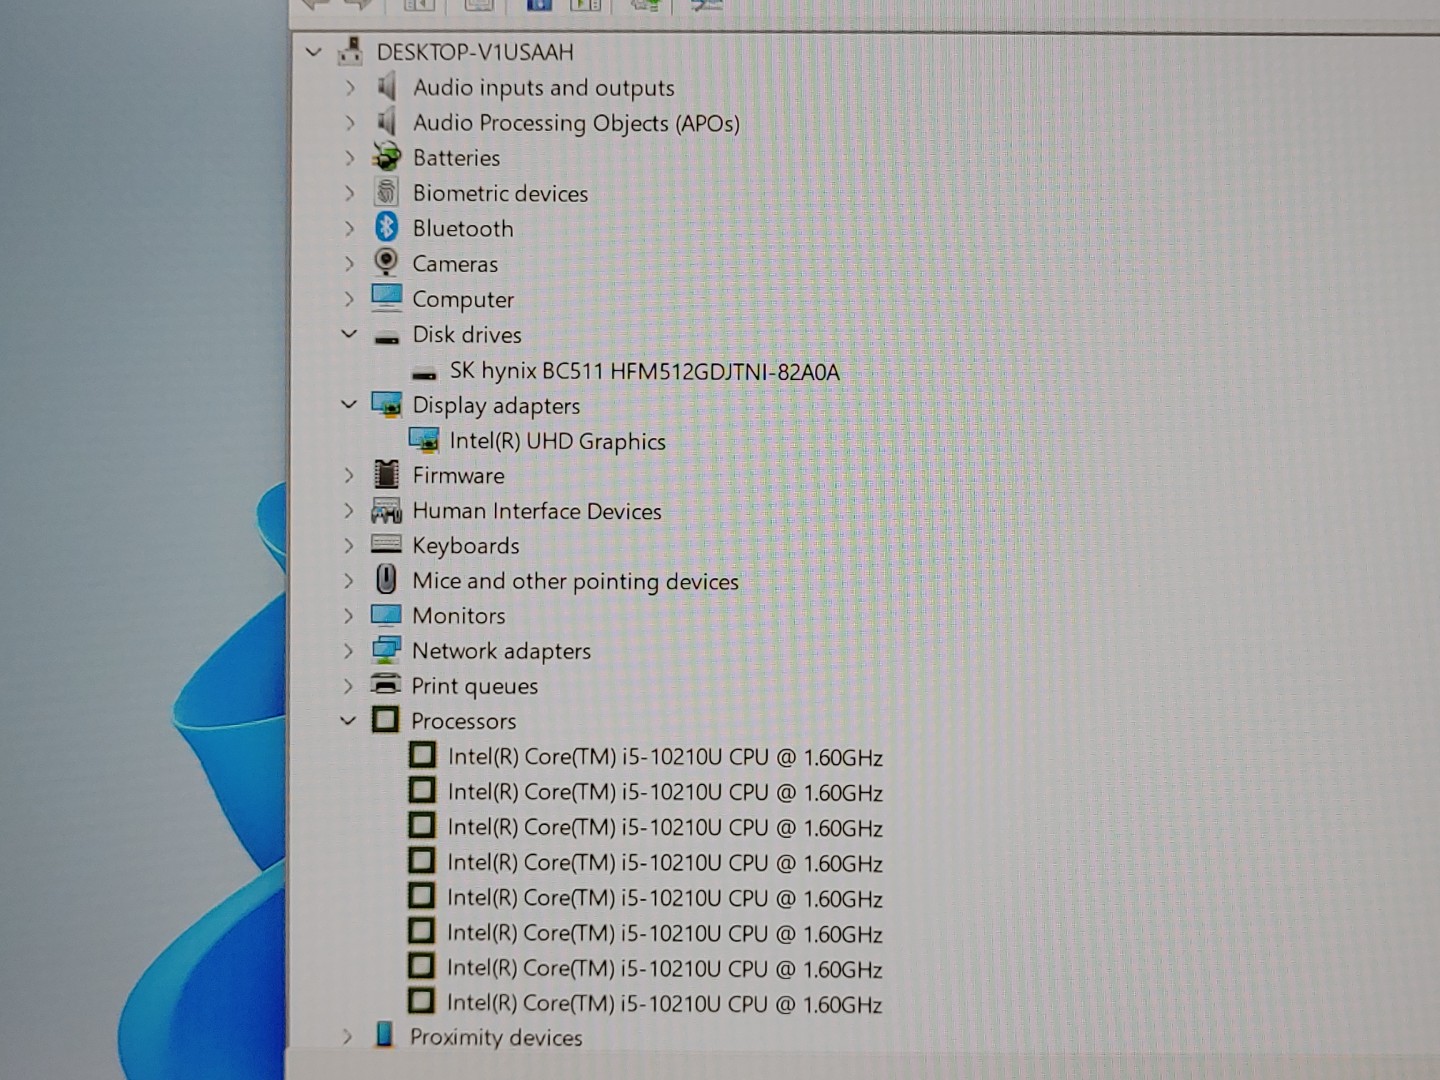This screenshot has height=1080, width=1440.
Task: Expand the Proximity devices category
Action: [x=347, y=1036]
